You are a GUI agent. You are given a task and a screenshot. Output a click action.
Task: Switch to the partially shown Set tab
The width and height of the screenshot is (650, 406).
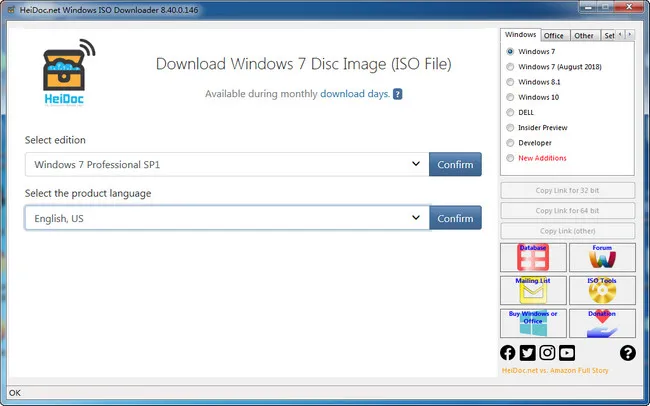pos(609,36)
